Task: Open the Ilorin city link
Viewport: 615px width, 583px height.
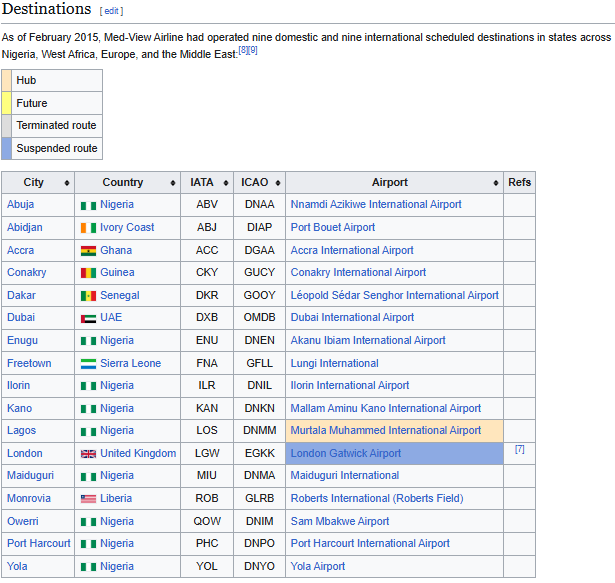Action: click(18, 385)
